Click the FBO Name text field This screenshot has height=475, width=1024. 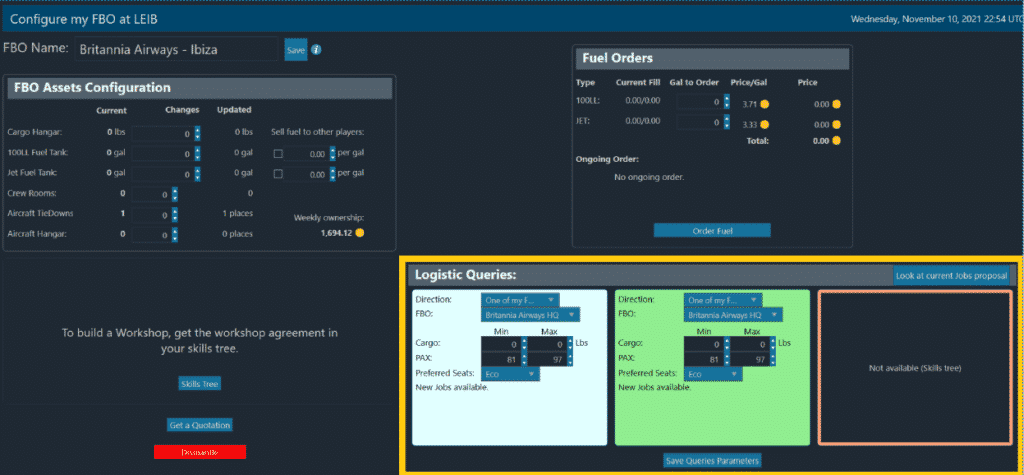point(176,50)
